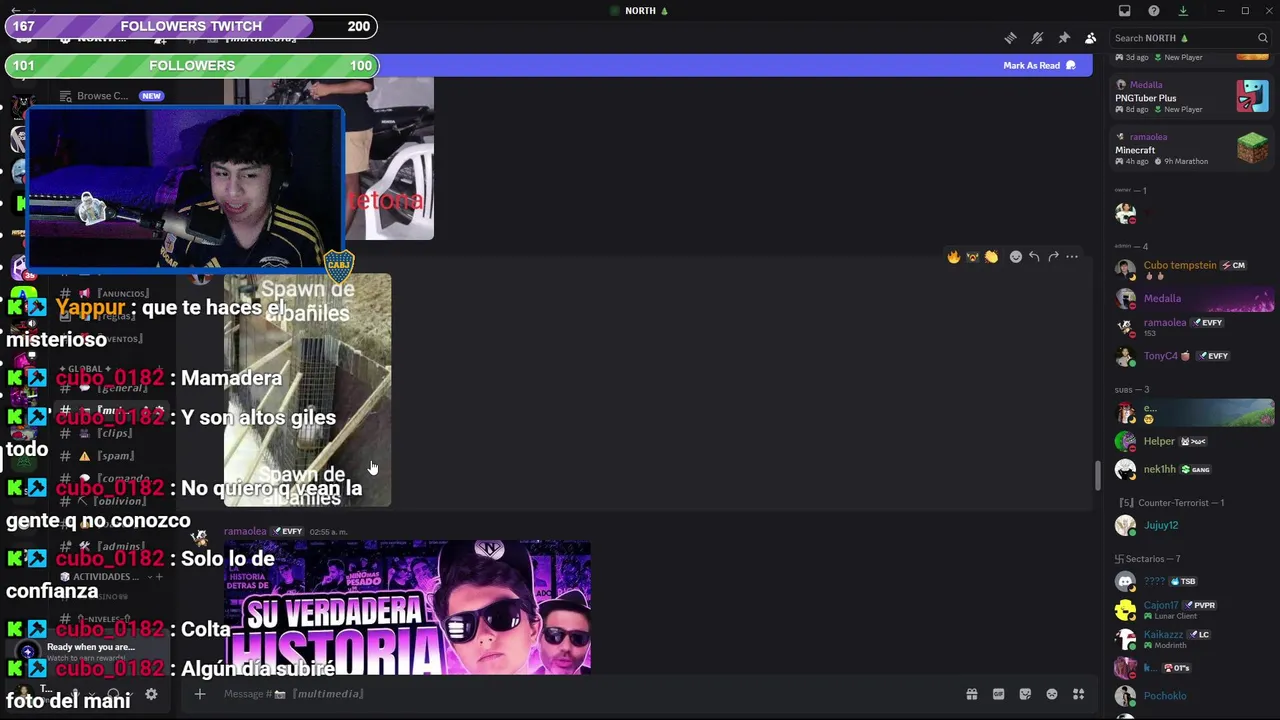Open Cajon17 member profile
The height and width of the screenshot is (720, 1280).
coord(1191,609)
